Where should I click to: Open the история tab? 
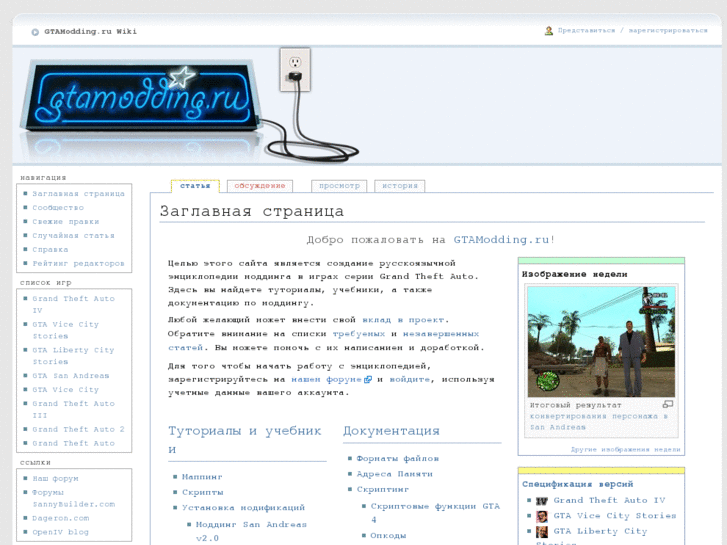coord(400,186)
